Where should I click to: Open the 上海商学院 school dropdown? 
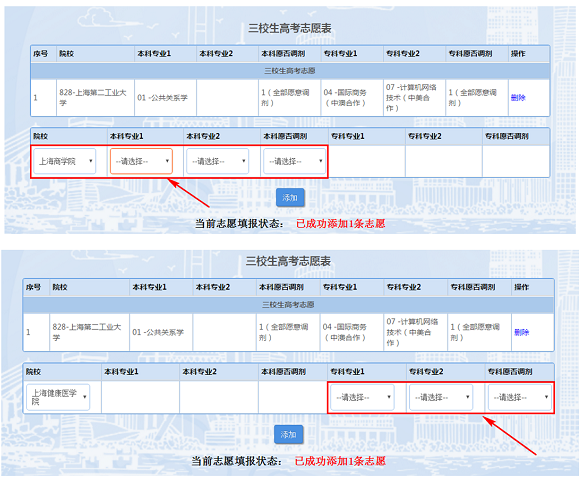click(64, 161)
